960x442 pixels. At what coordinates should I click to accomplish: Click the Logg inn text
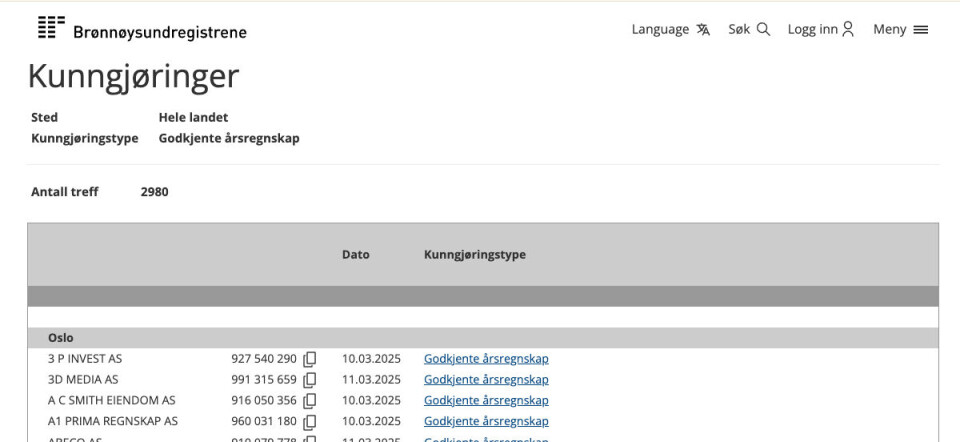click(x=812, y=30)
